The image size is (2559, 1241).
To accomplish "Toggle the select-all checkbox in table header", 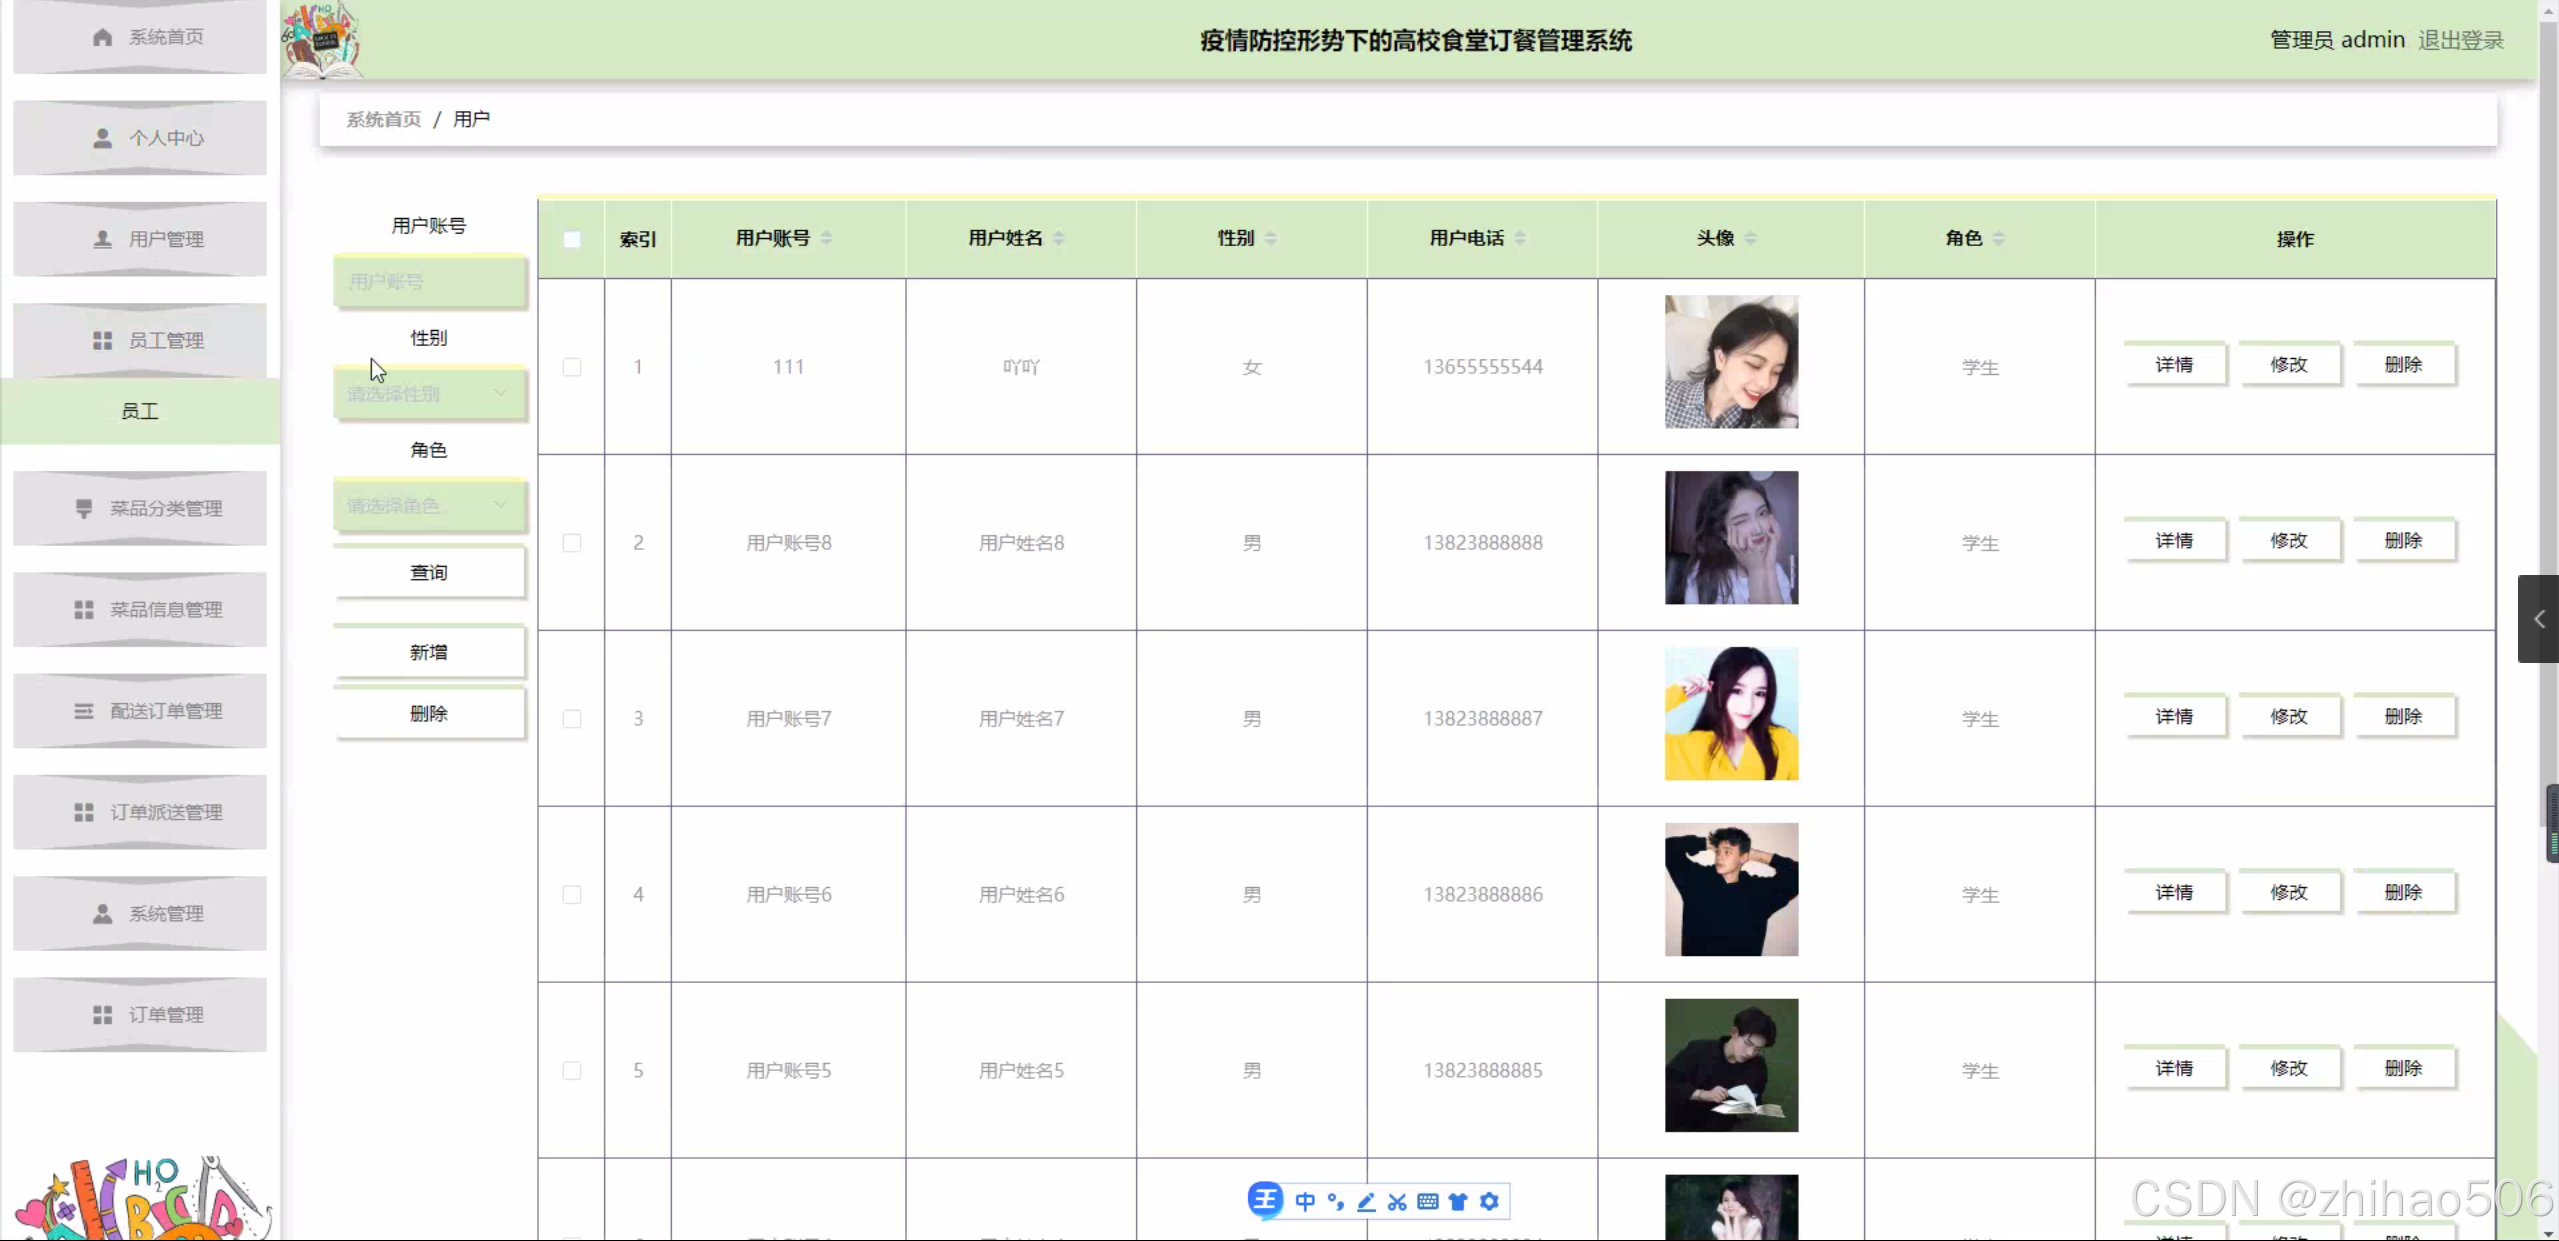I will coord(572,239).
